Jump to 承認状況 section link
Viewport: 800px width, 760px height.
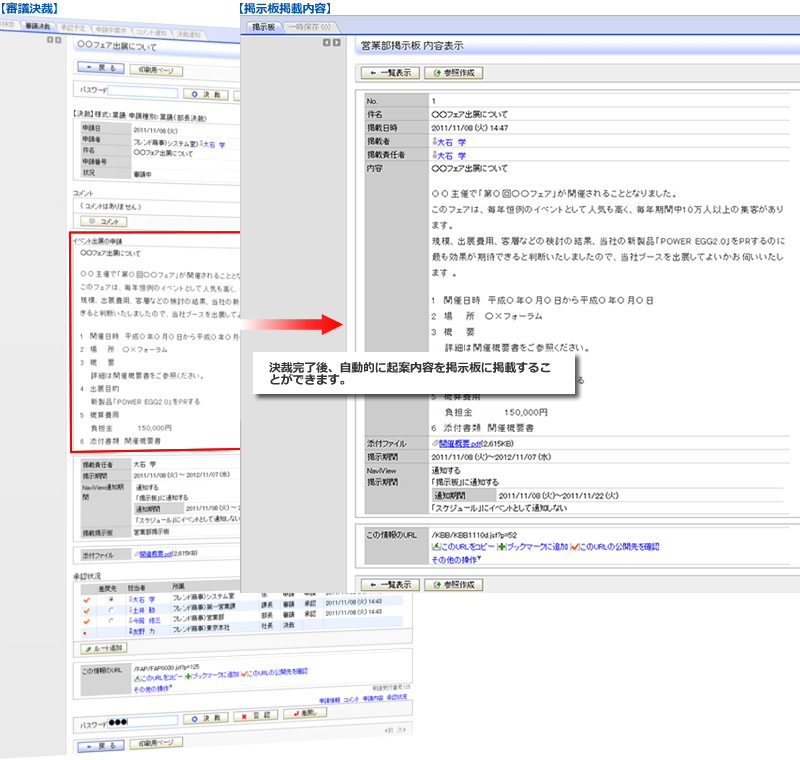click(396, 697)
